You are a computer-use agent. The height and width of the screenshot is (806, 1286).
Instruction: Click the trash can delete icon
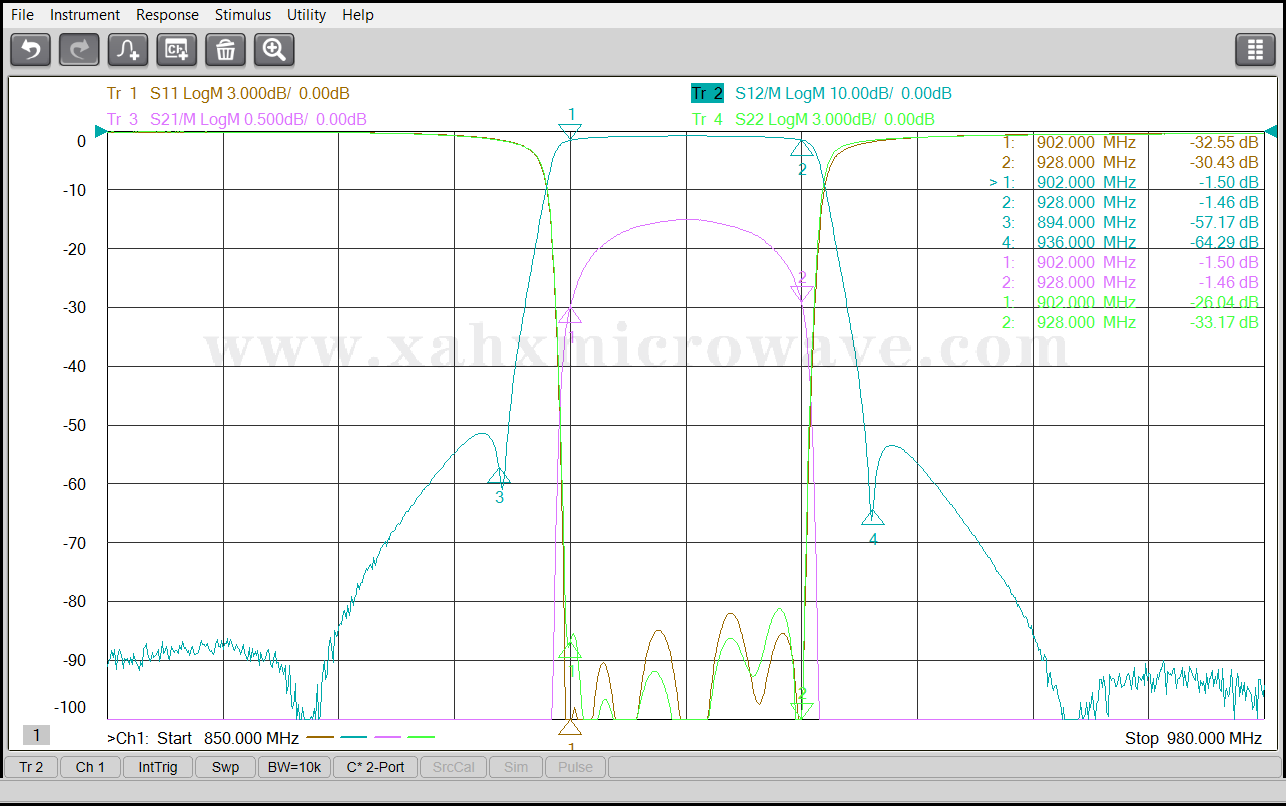226,49
